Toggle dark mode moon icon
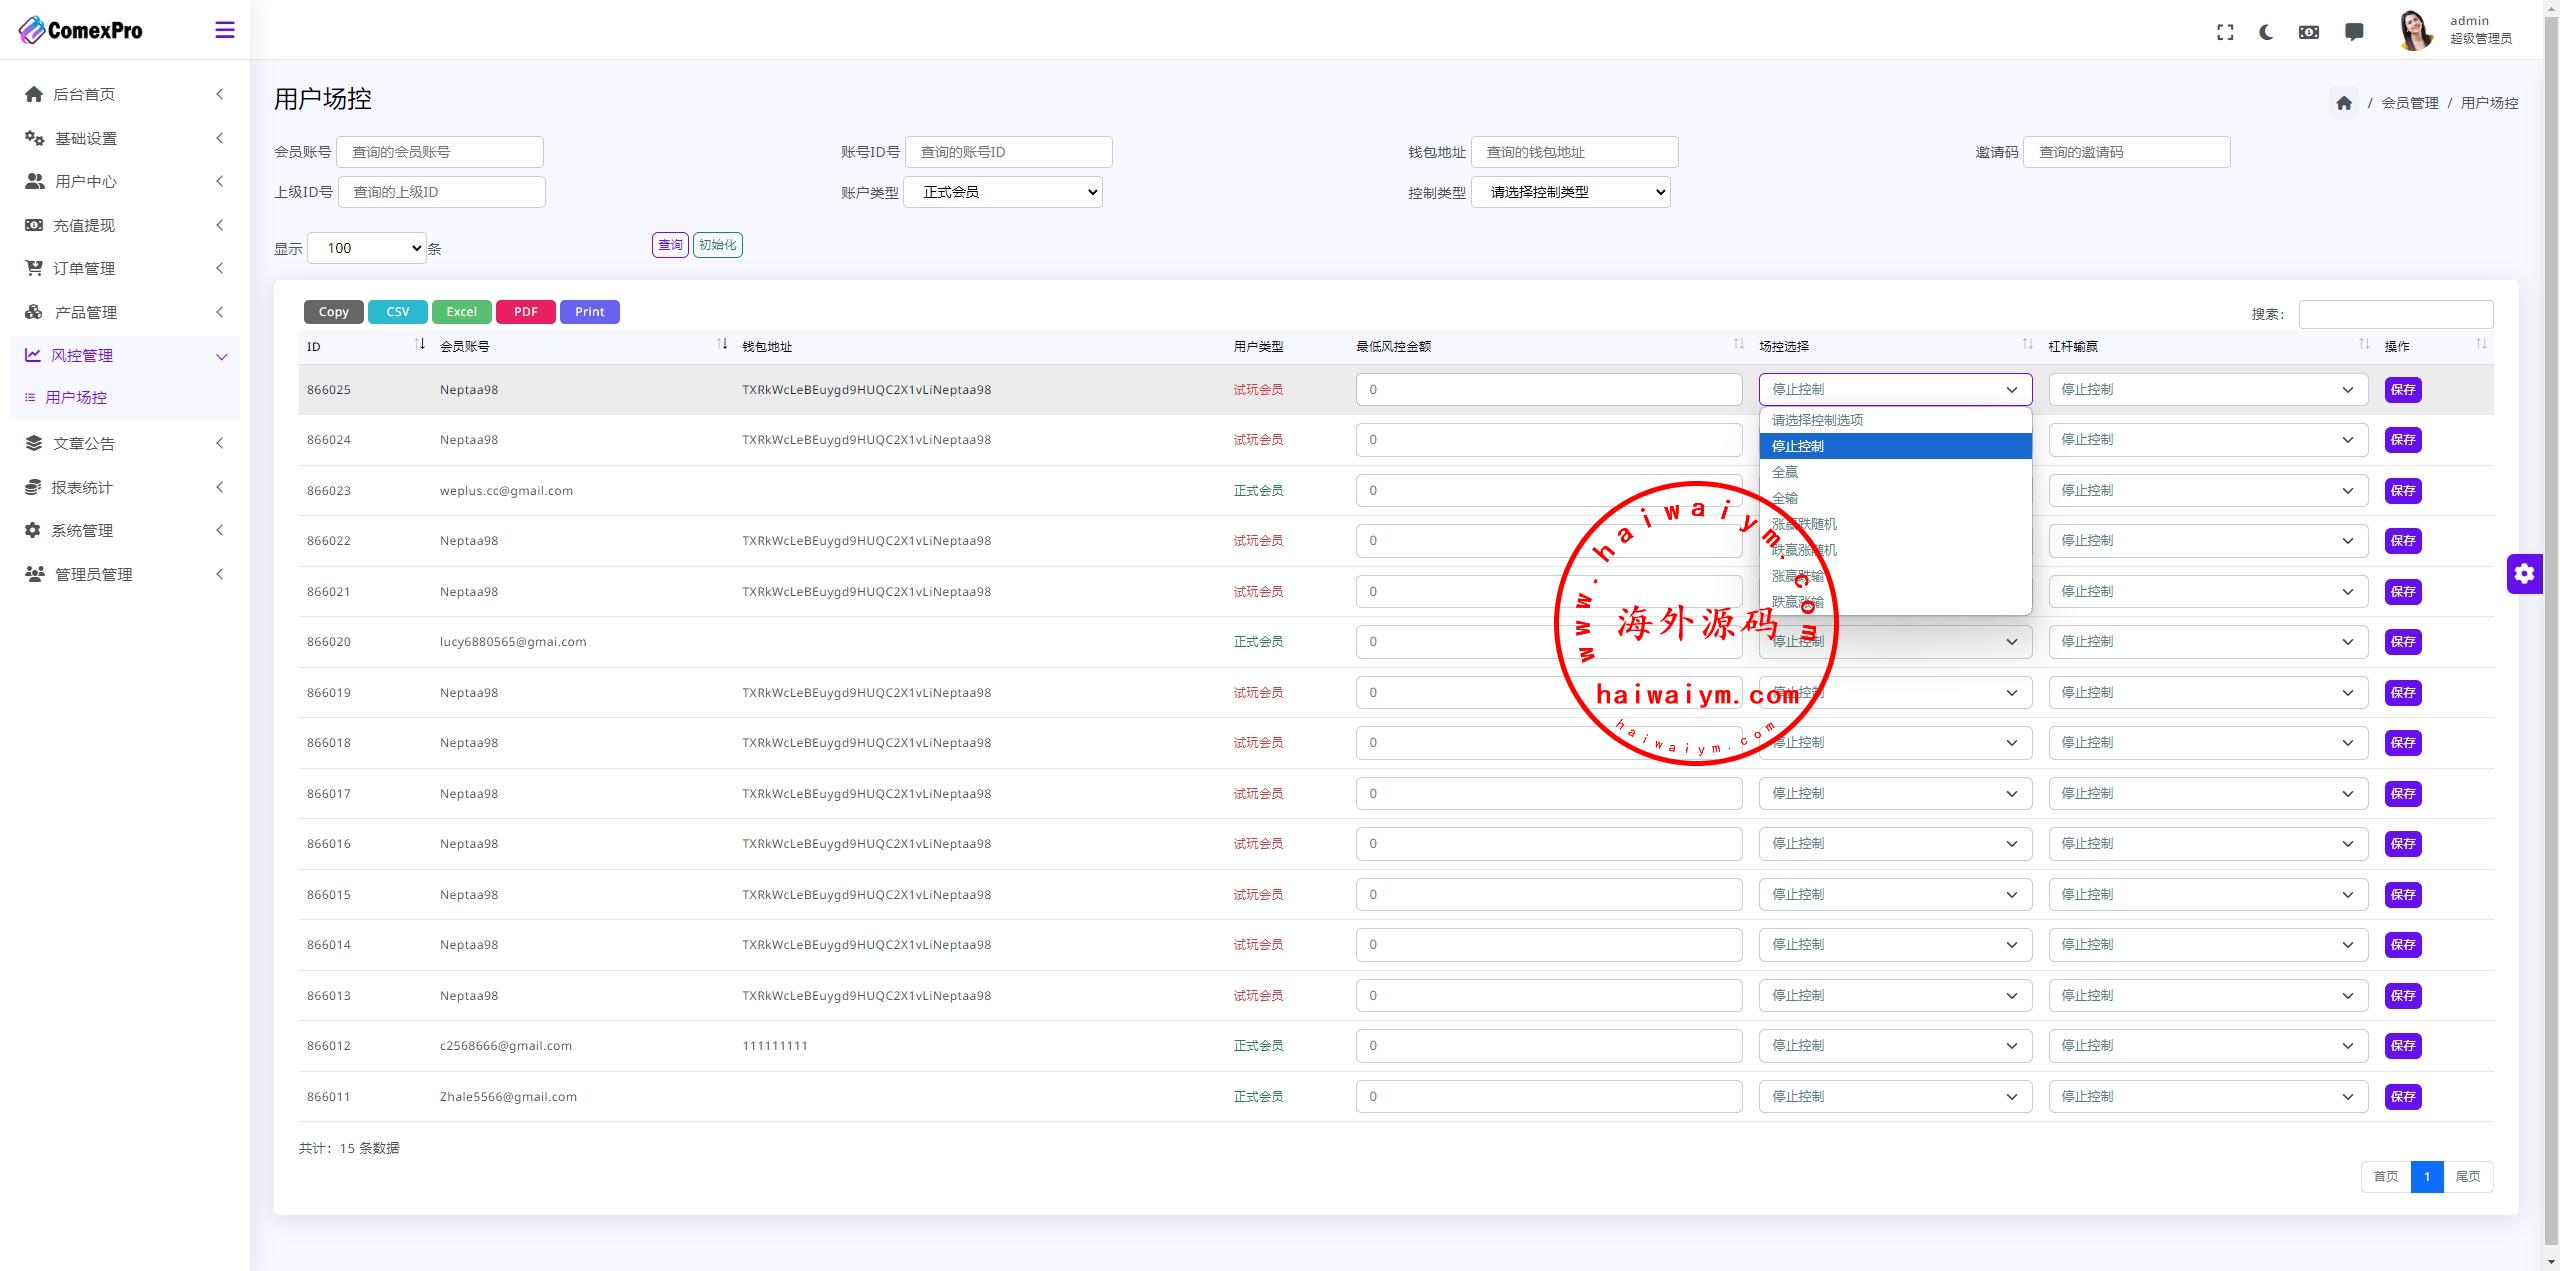The image size is (2560, 1271). point(2266,32)
